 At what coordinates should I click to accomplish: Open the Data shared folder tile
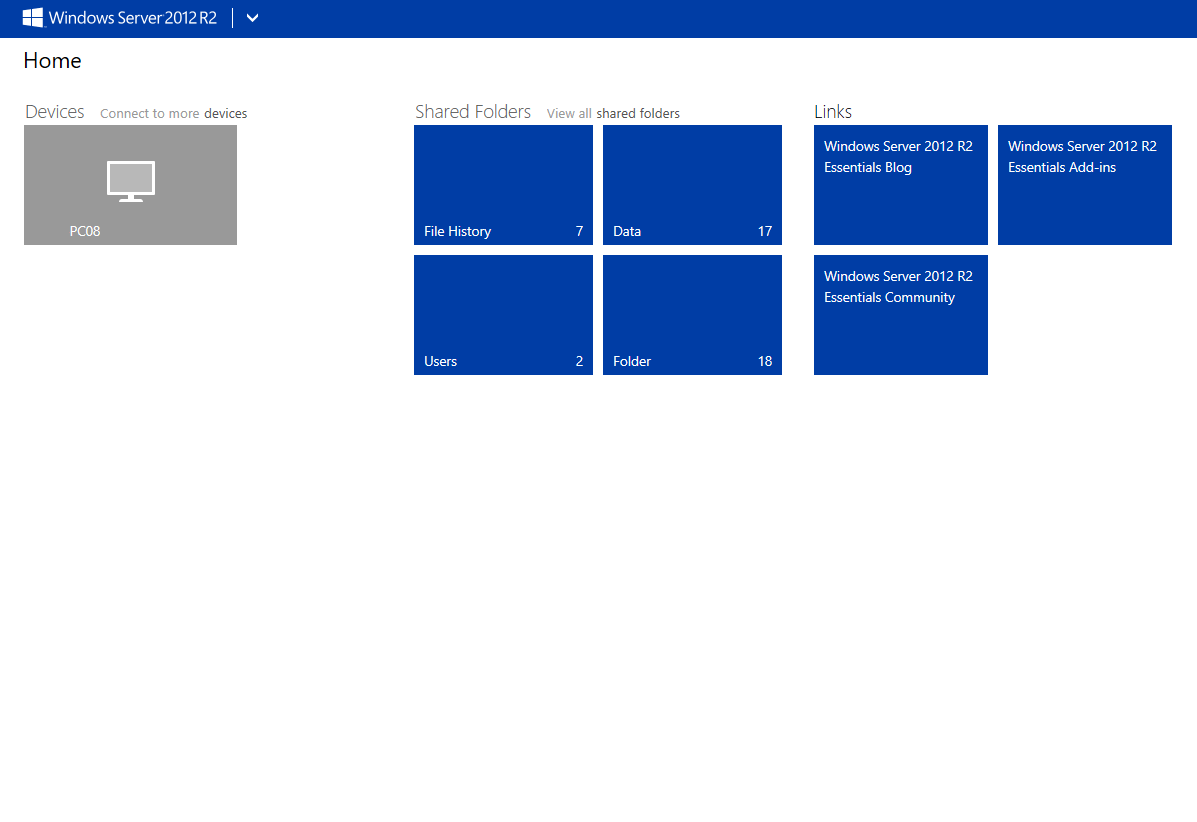(692, 185)
